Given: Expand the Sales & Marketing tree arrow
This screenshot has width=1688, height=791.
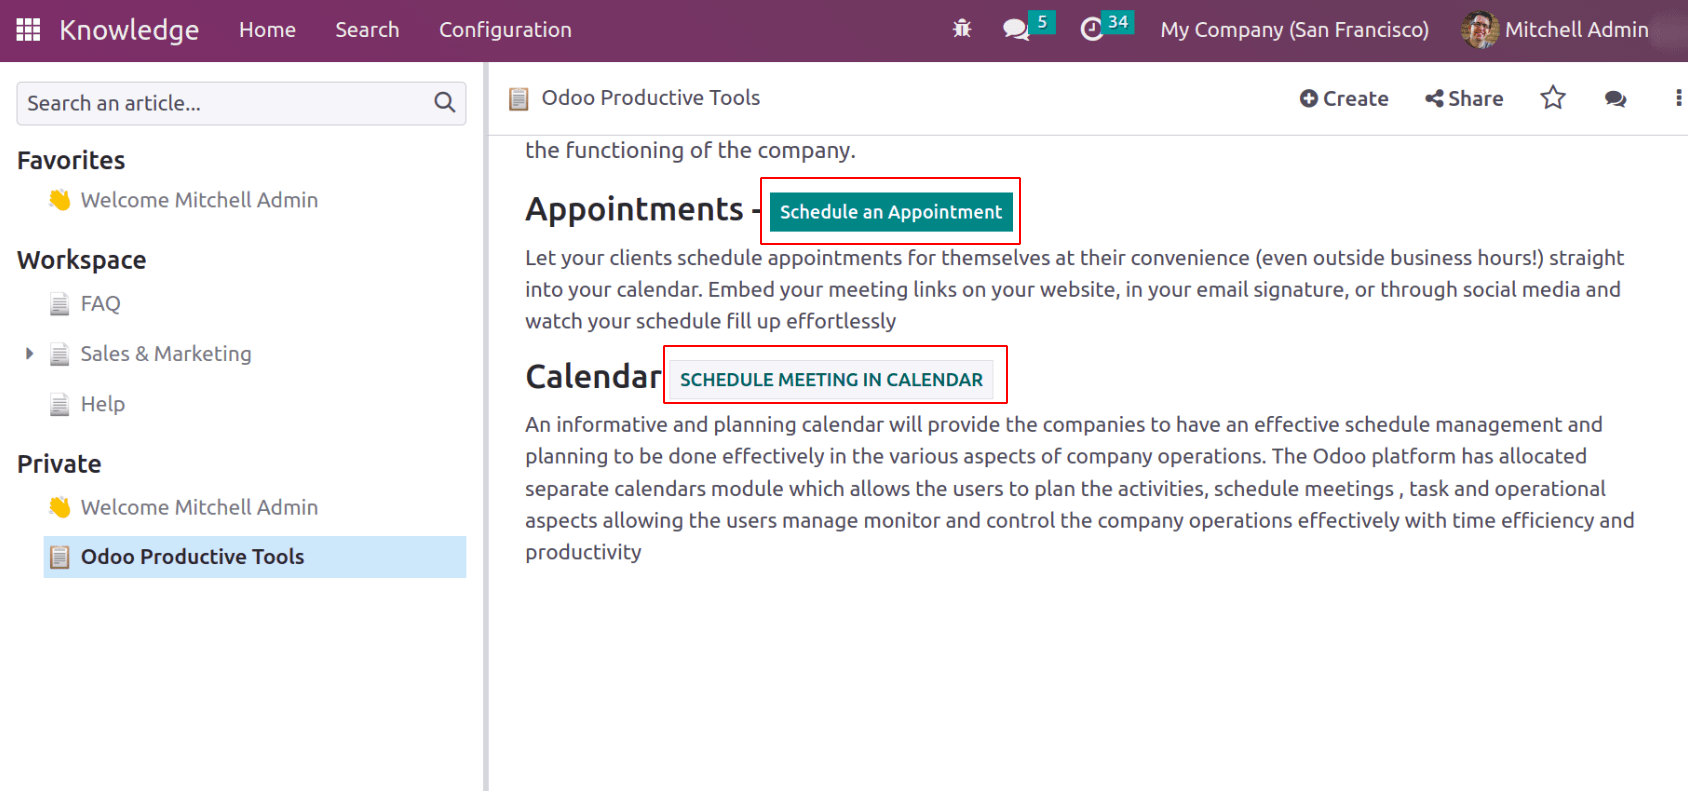Looking at the screenshot, I should point(29,353).
